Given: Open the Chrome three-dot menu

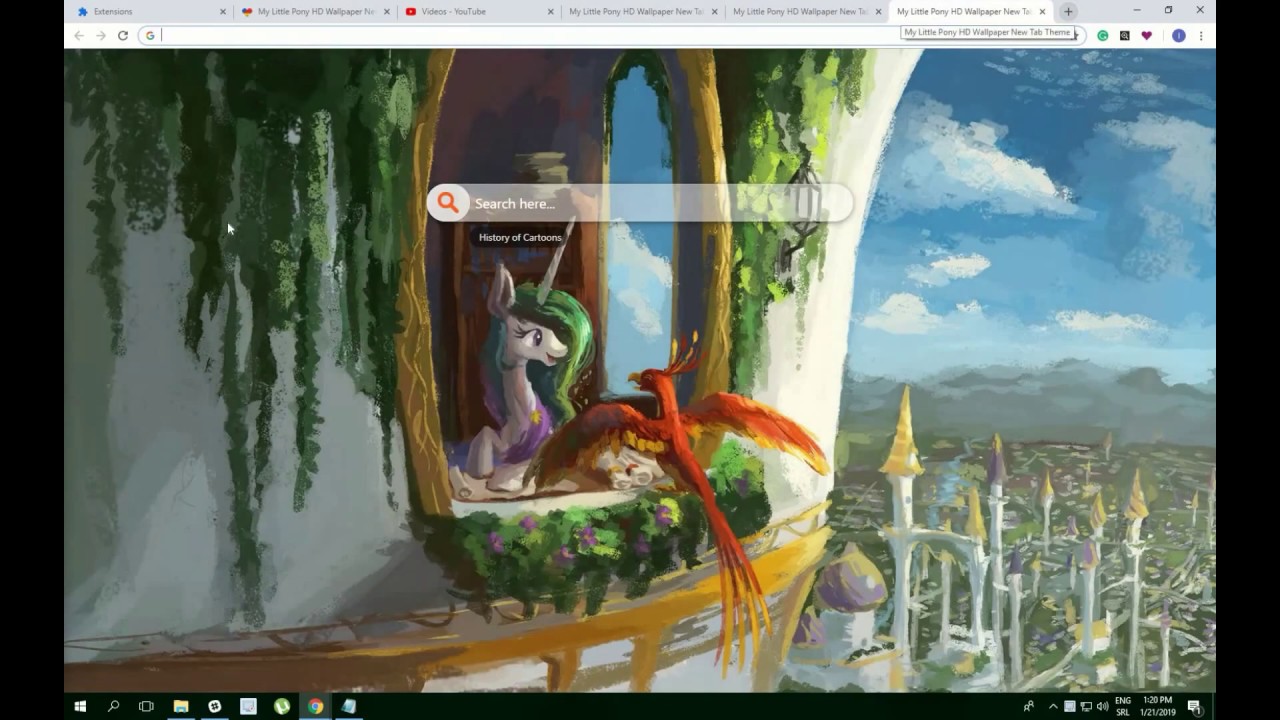Looking at the screenshot, I should tap(1201, 36).
